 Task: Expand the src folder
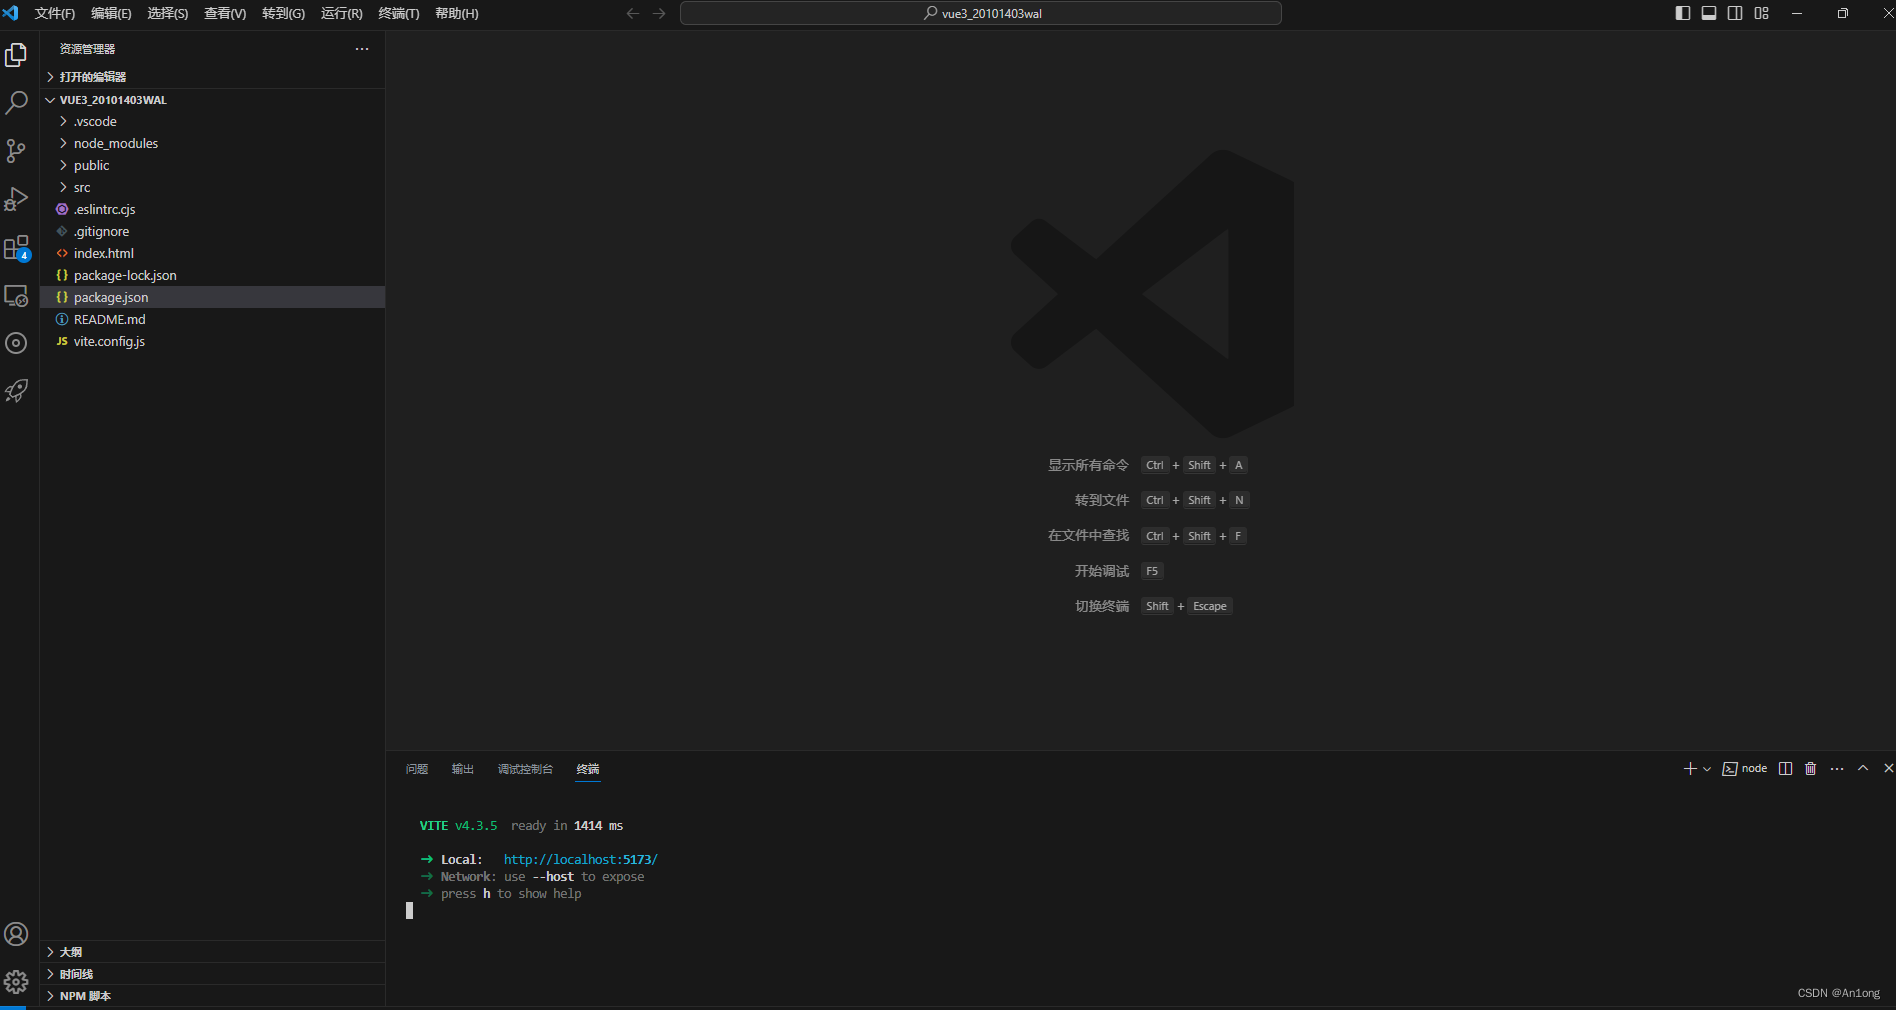click(81, 187)
